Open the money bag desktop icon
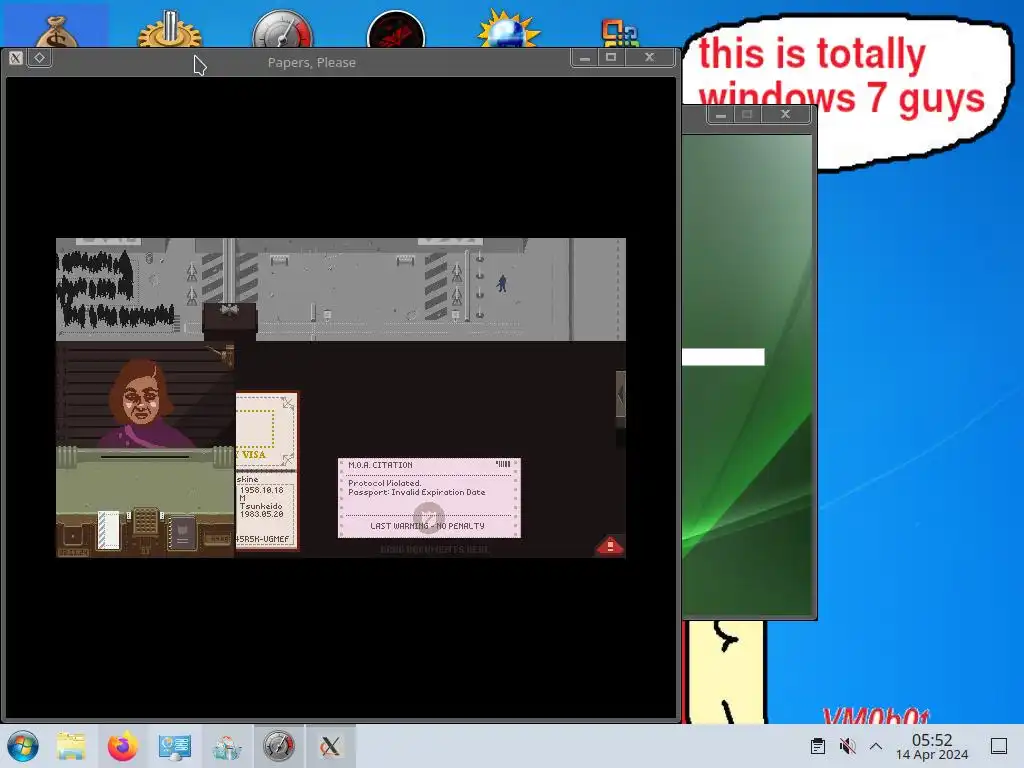This screenshot has height=768, width=1024. point(56,31)
